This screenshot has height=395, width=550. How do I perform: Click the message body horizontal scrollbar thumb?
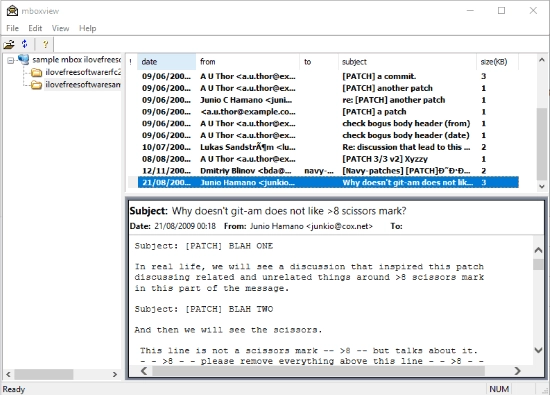(318, 371)
